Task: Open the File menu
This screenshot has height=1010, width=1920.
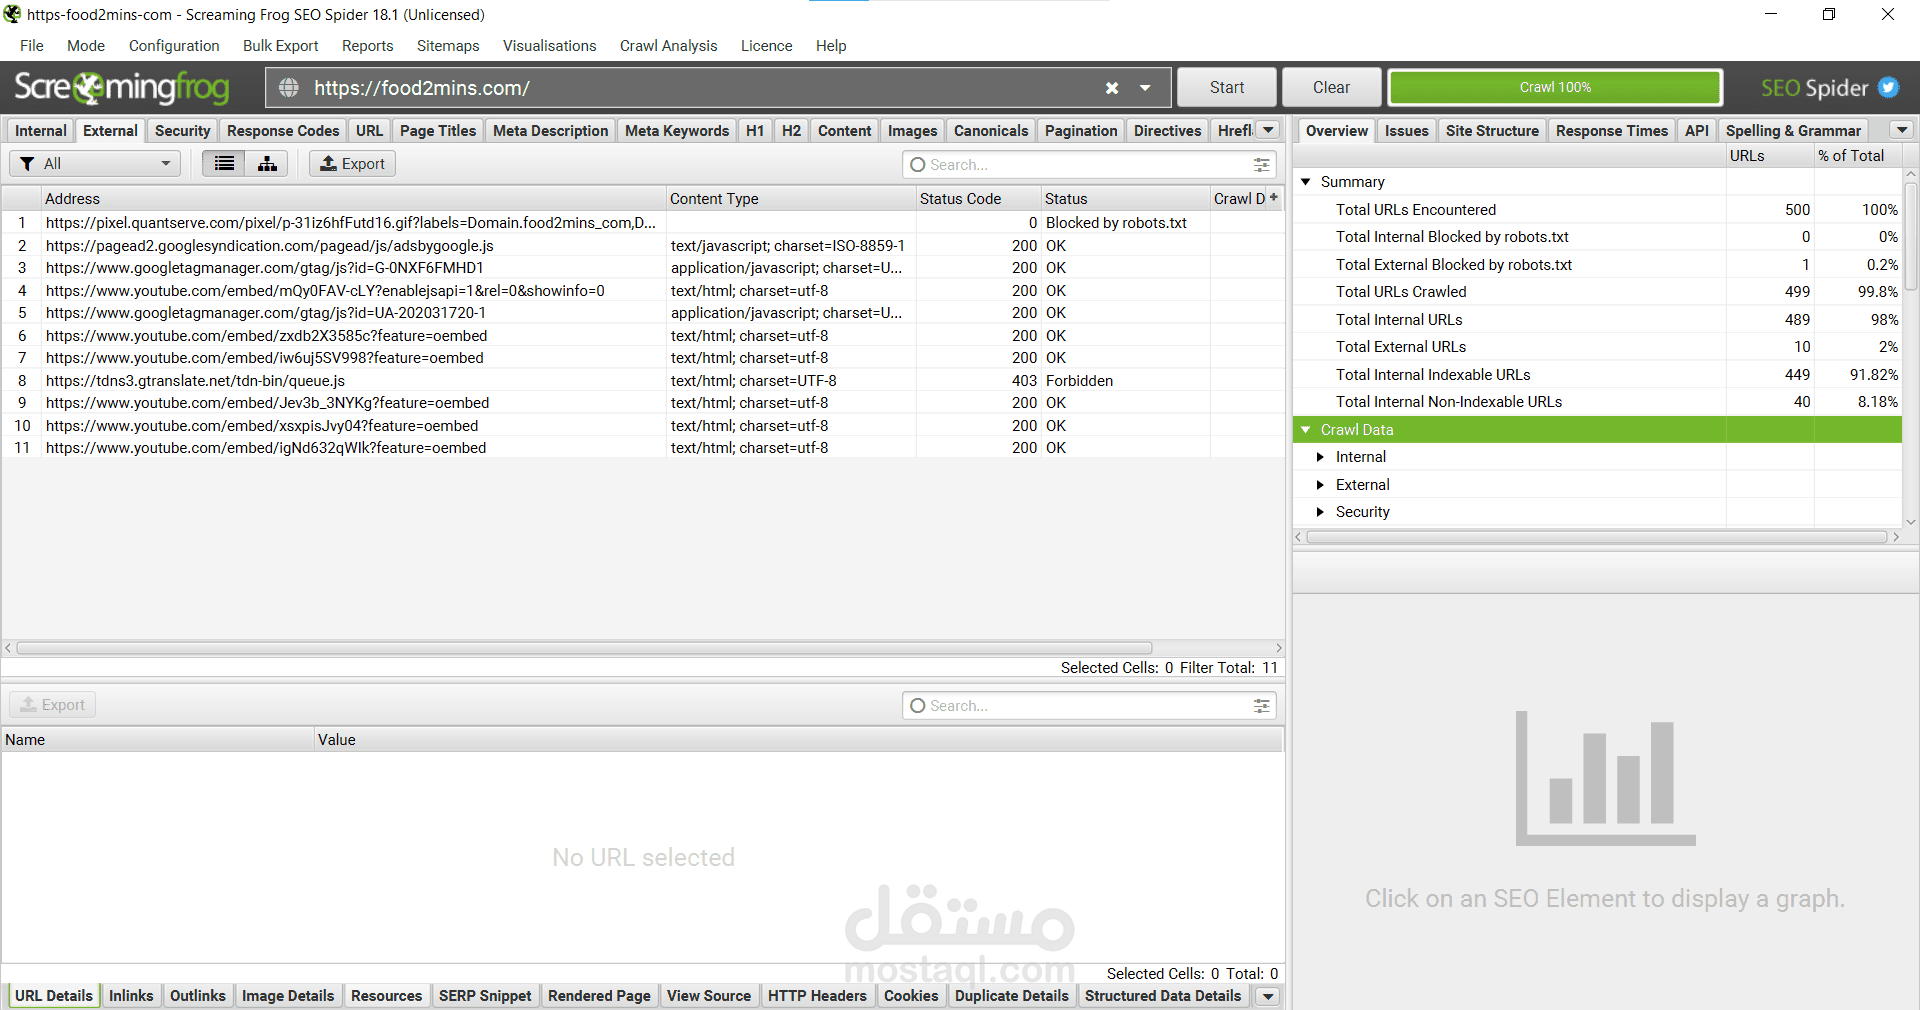Action: tap(32, 46)
